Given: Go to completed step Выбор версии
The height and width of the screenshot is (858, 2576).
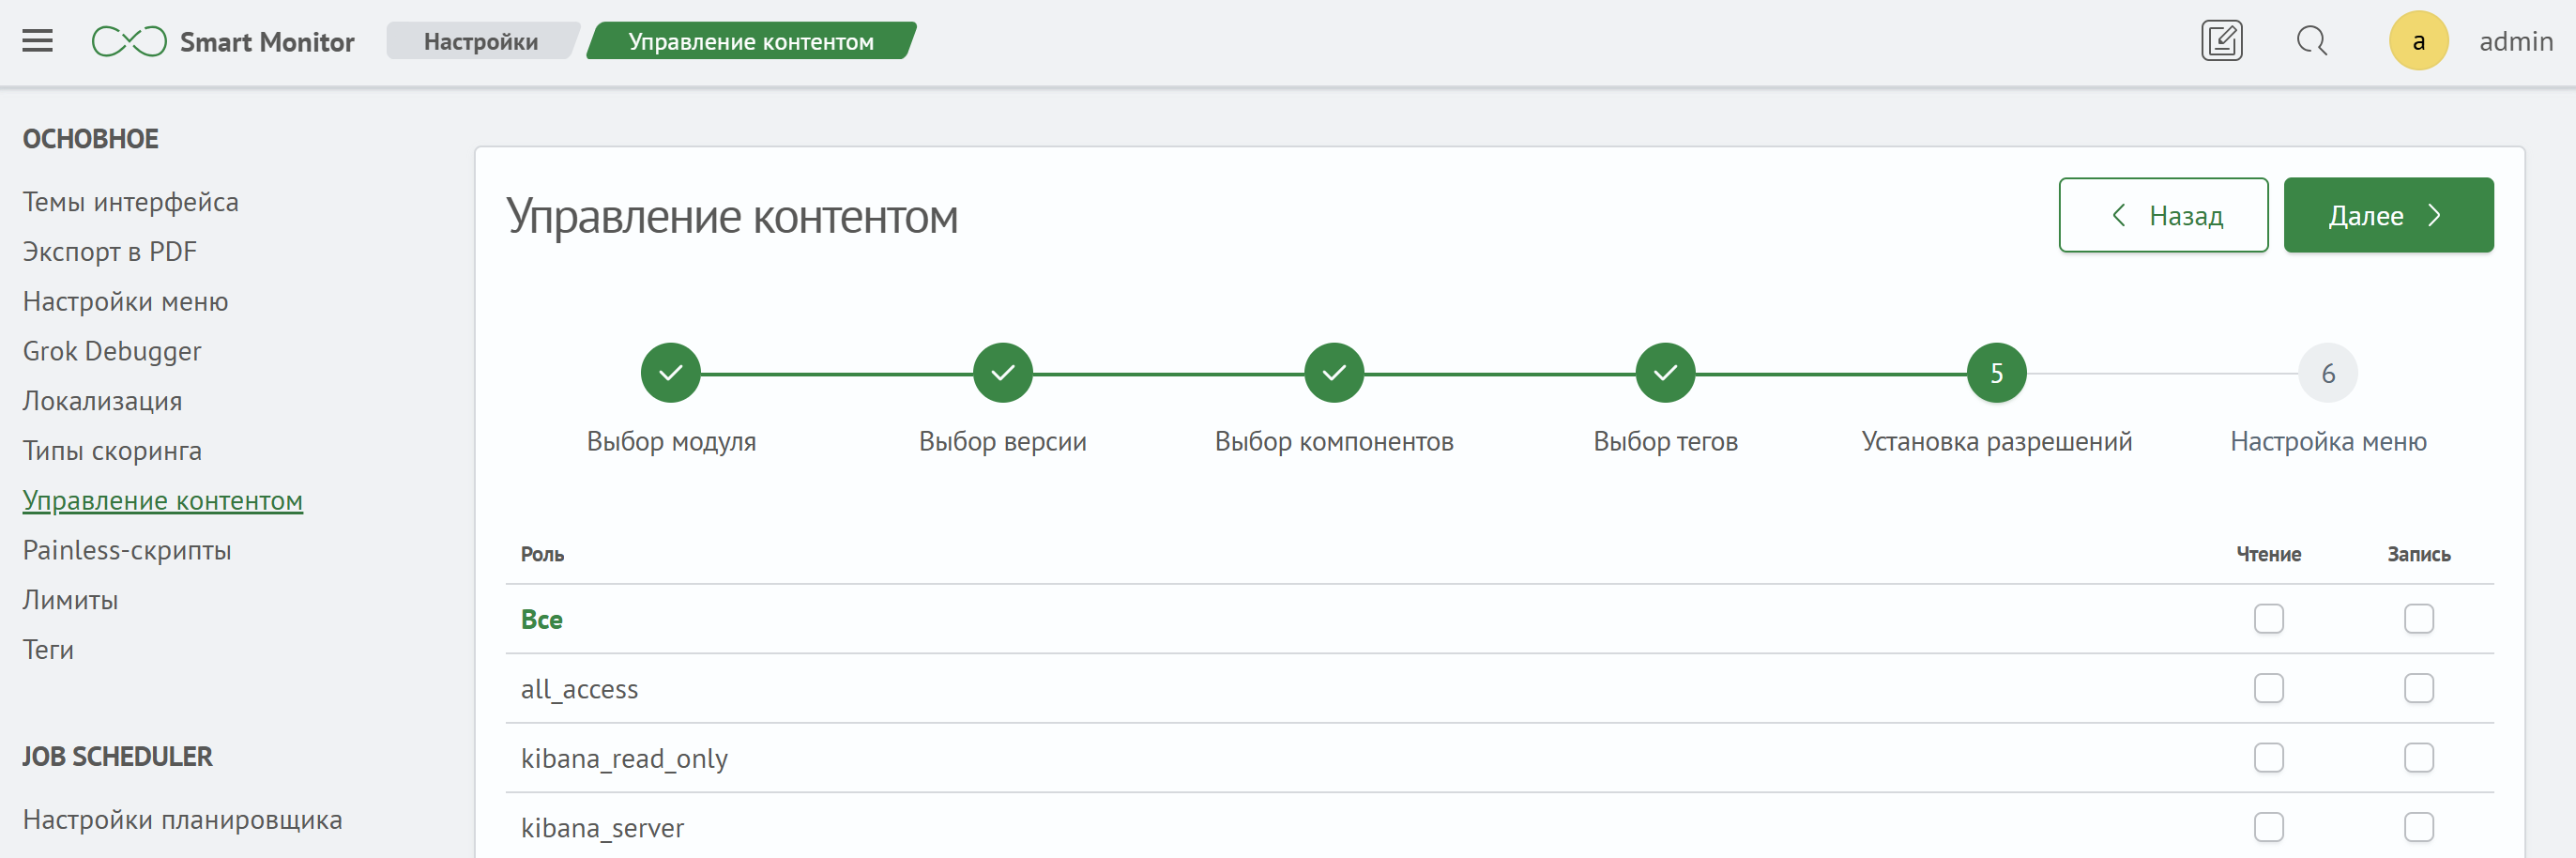Looking at the screenshot, I should [1002, 373].
